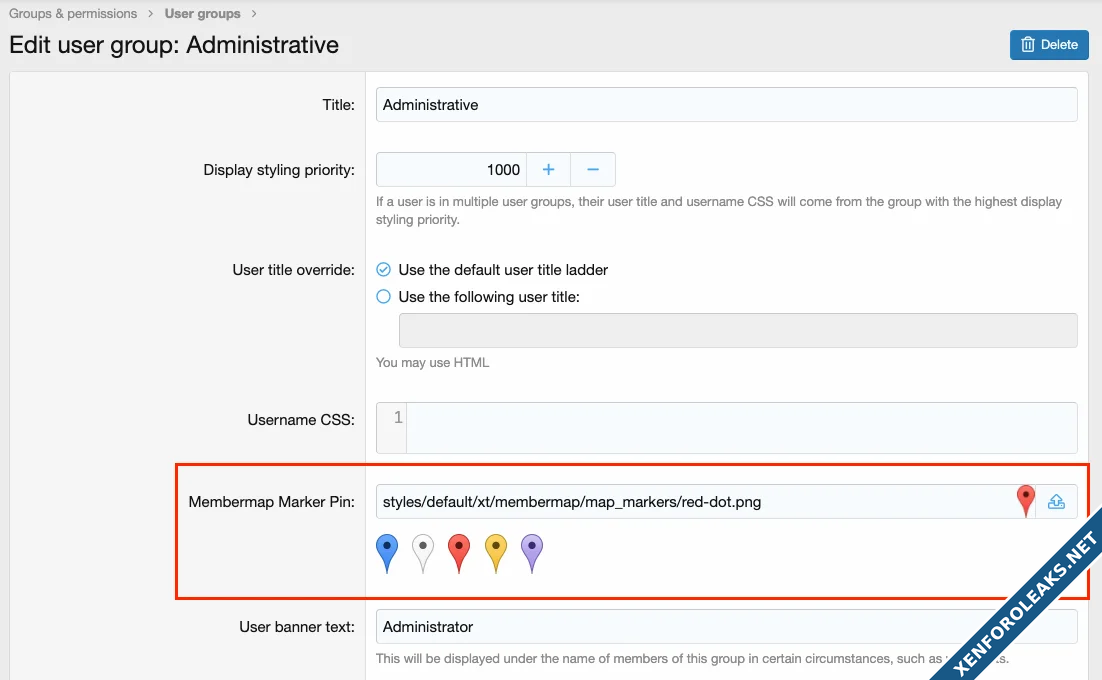Select 'Use the following user title' option
This screenshot has height=680, width=1102.
[384, 297]
